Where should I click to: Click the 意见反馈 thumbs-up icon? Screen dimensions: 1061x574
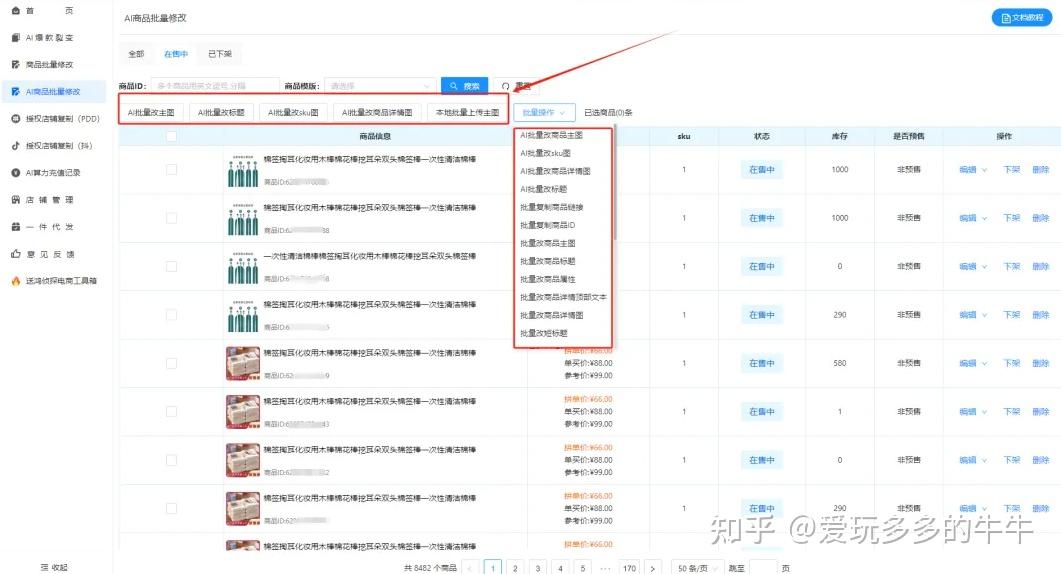[x=15, y=254]
